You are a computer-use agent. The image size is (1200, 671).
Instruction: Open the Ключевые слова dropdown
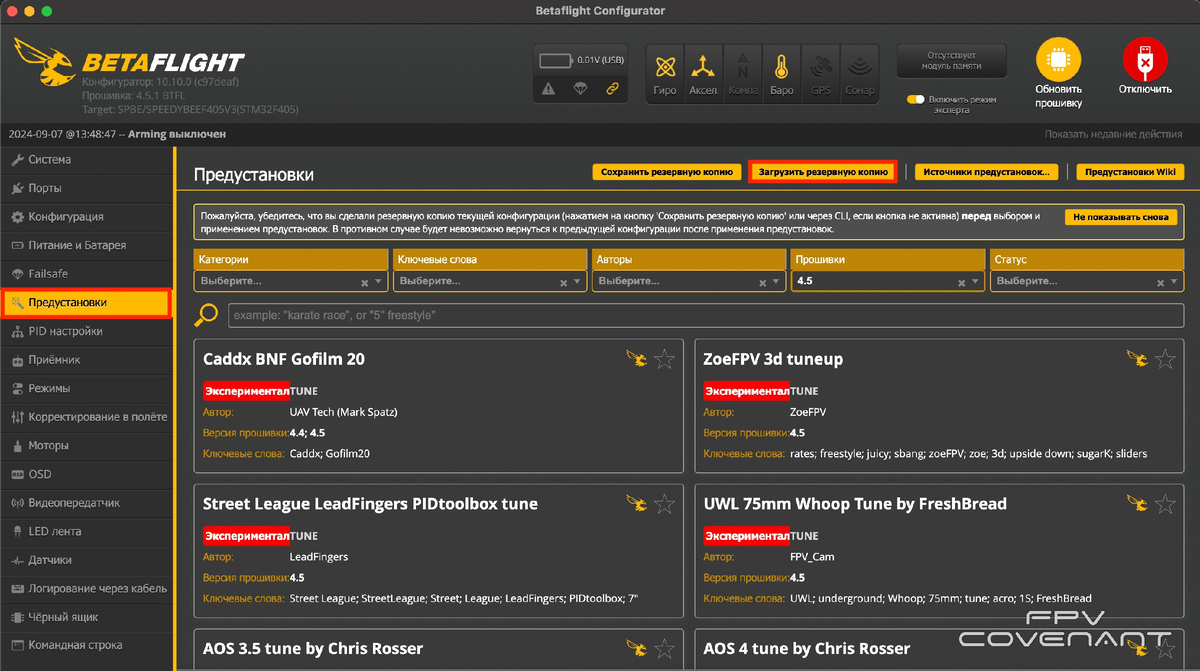coord(489,282)
